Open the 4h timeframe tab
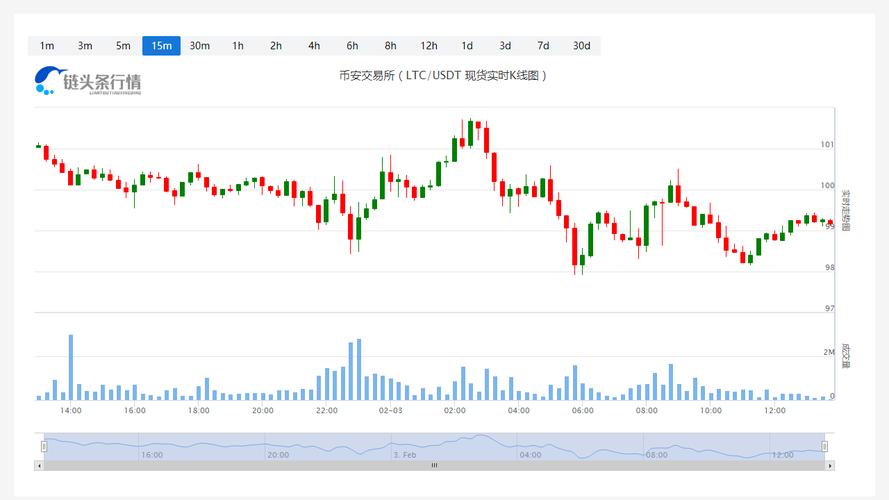This screenshot has width=889, height=500. click(x=314, y=45)
